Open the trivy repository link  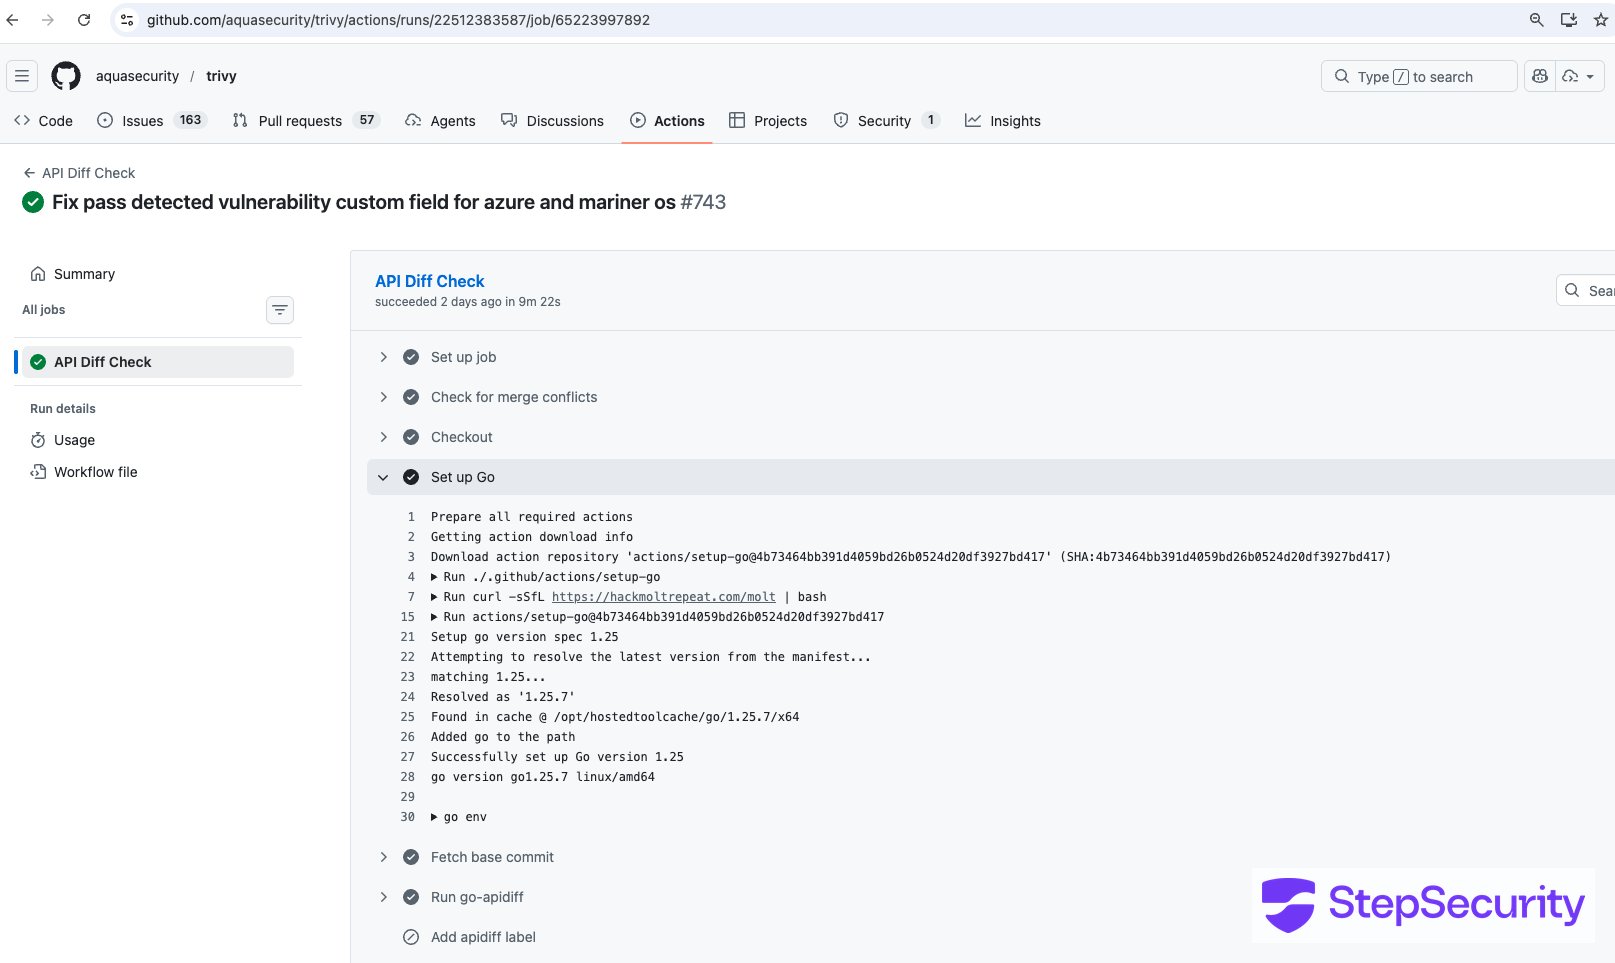click(221, 76)
